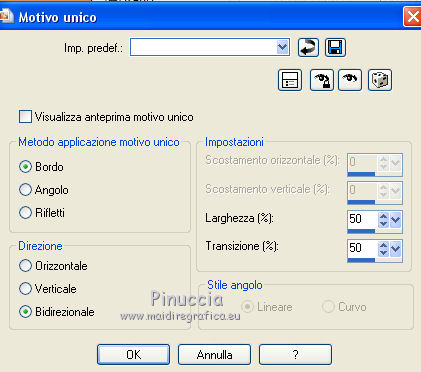Expand the Transizione value dropdown arrow
This screenshot has height=372, width=421.
[395, 249]
